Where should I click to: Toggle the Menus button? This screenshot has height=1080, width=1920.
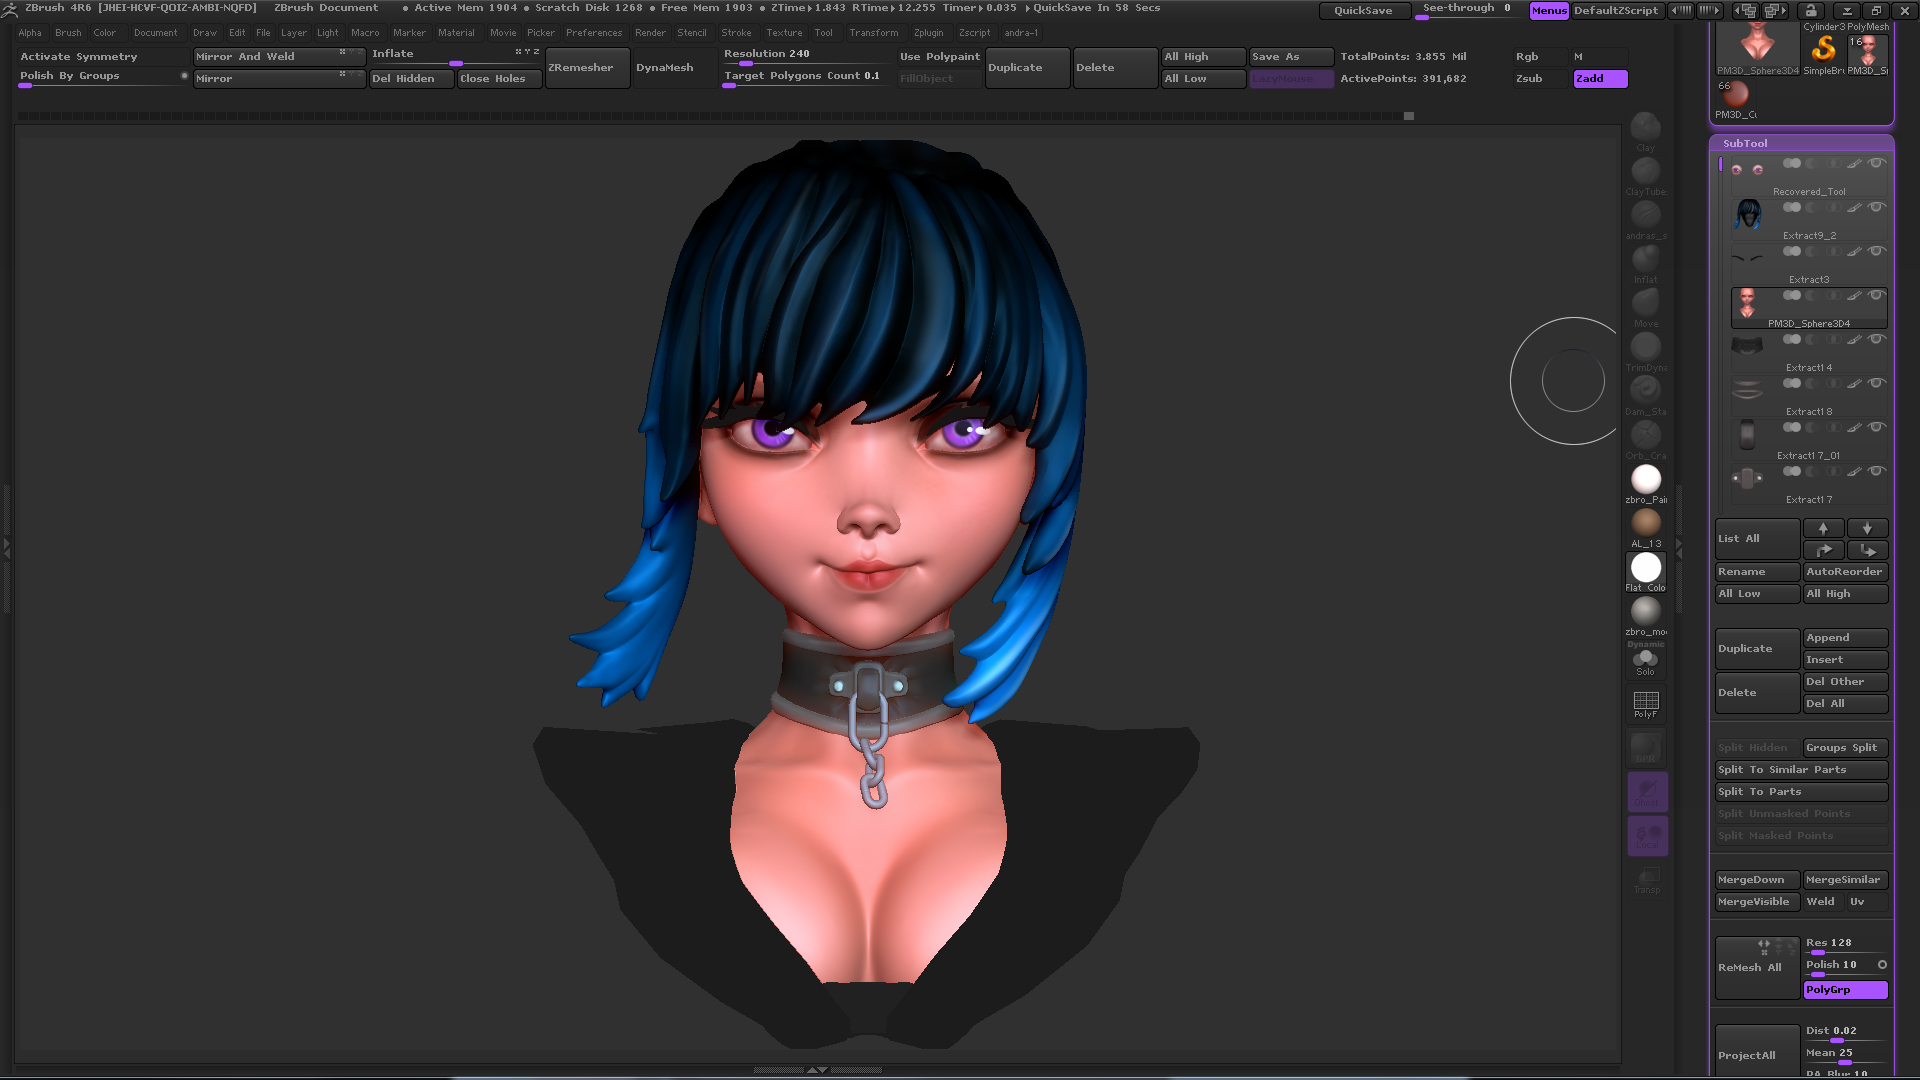1549,10
